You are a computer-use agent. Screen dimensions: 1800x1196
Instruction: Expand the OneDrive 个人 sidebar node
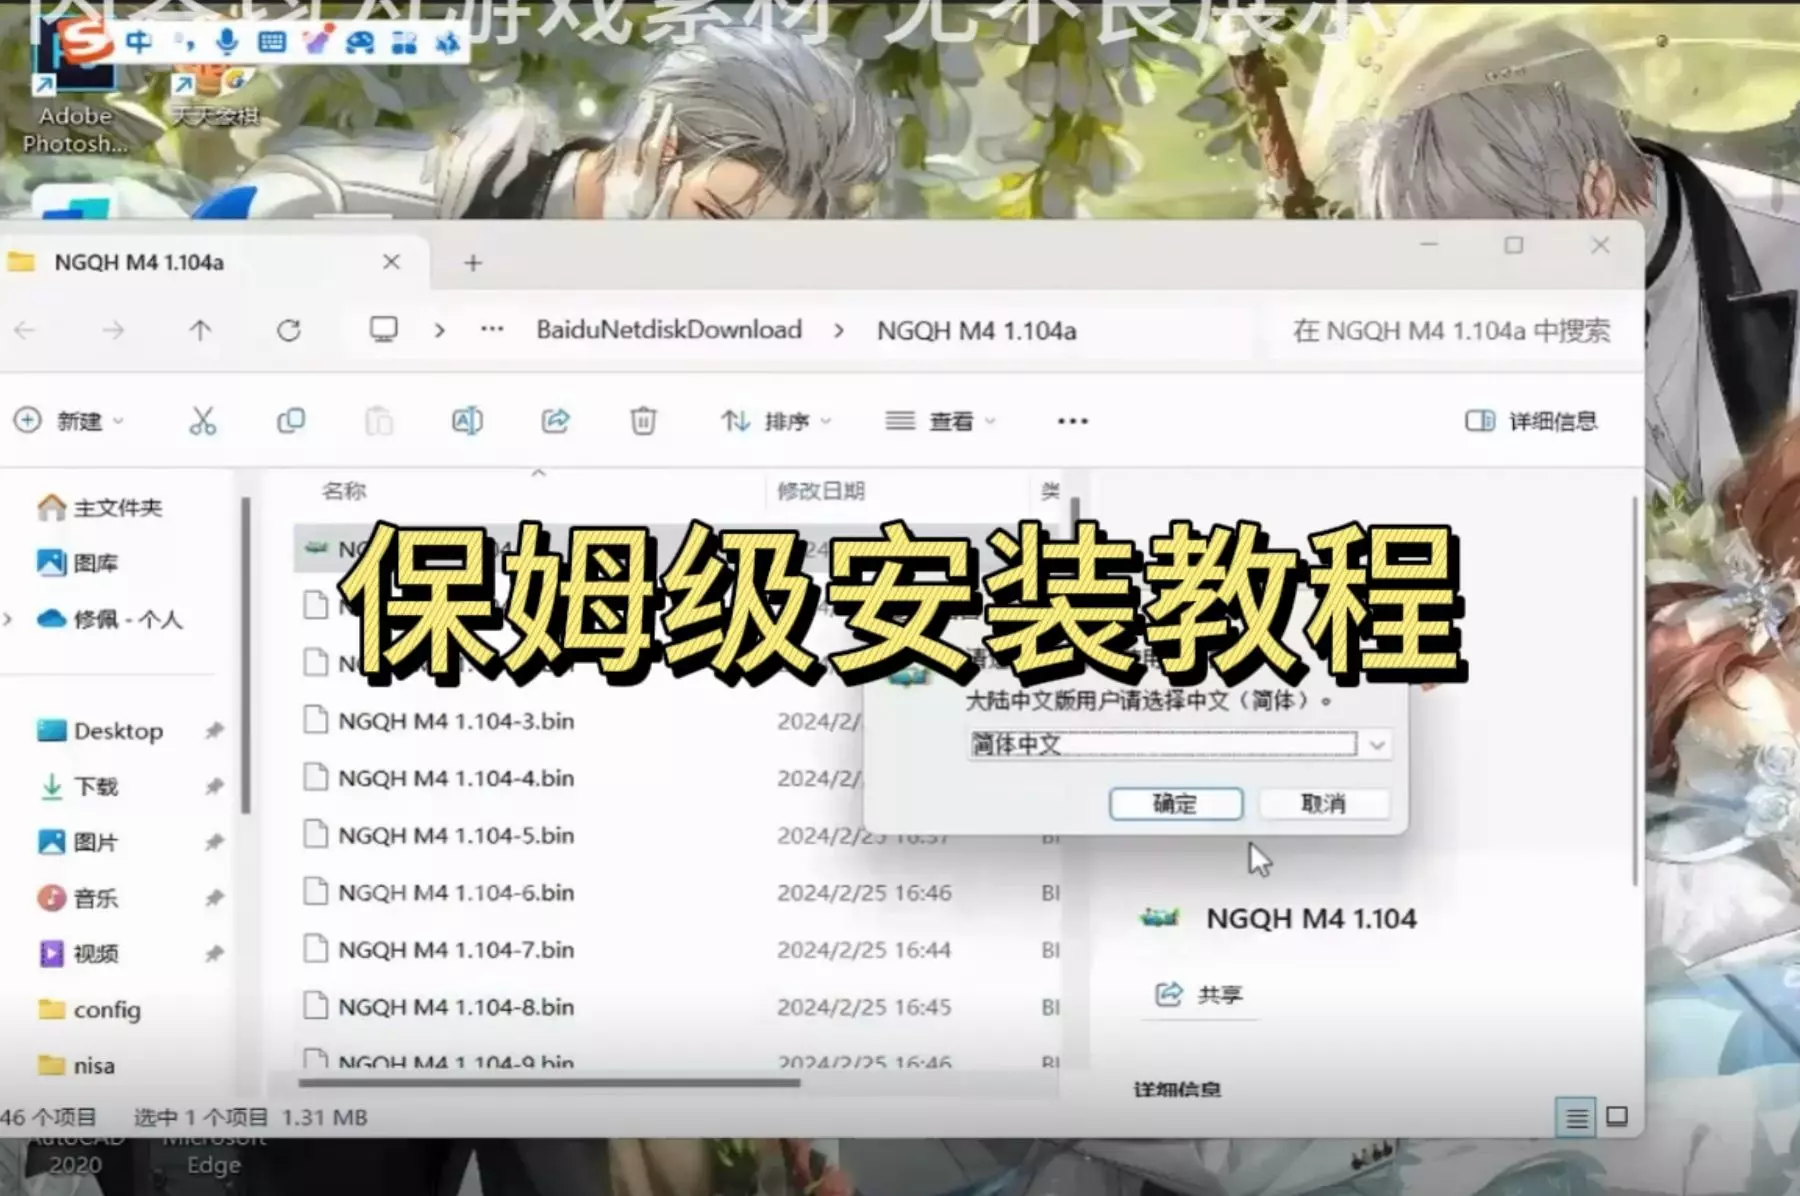[x=8, y=619]
